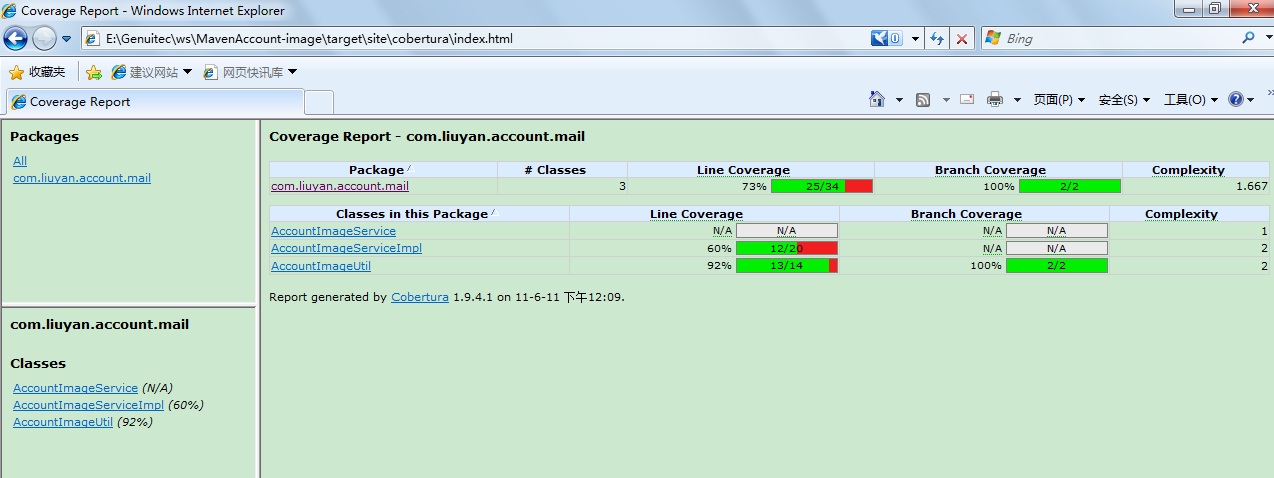Click the 1.667 complexity value
Image resolution: width=1274 pixels, height=478 pixels.
(x=1251, y=186)
